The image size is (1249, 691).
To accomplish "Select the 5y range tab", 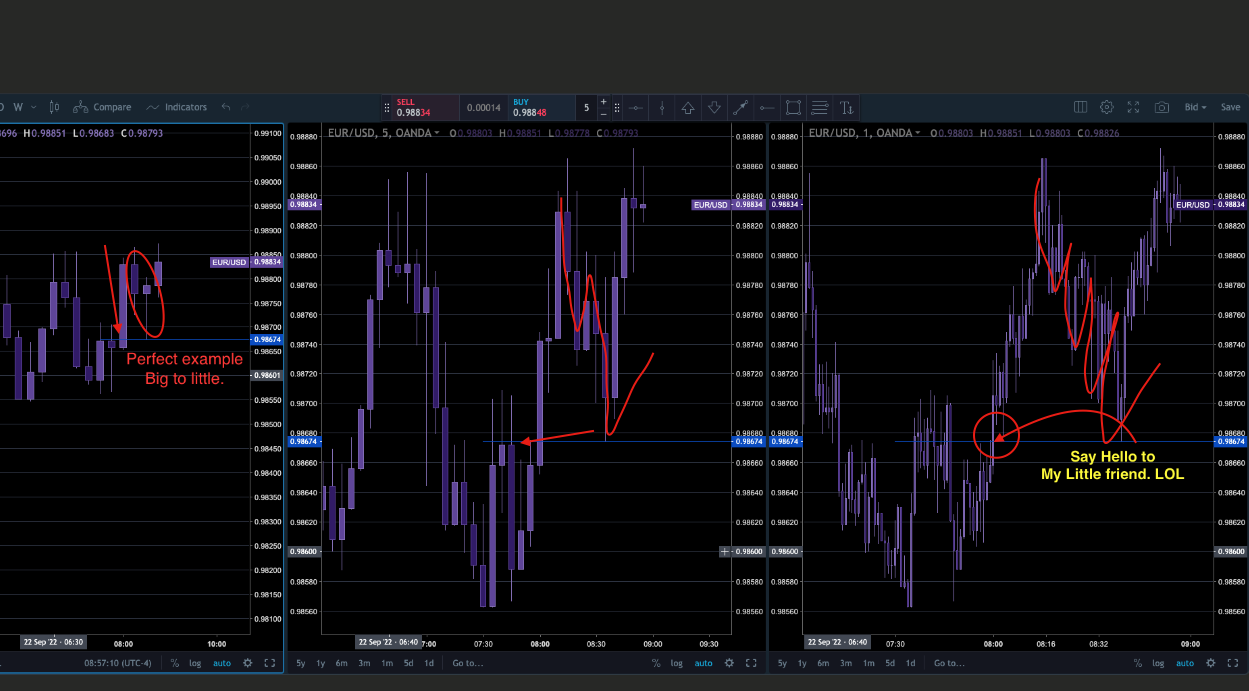I will (x=300, y=663).
